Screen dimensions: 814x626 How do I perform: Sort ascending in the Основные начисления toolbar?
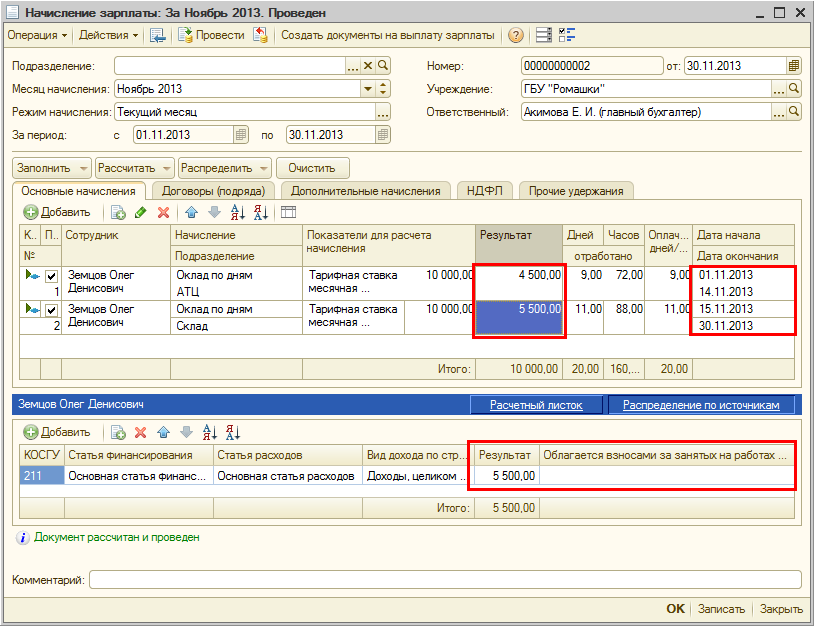[237, 212]
